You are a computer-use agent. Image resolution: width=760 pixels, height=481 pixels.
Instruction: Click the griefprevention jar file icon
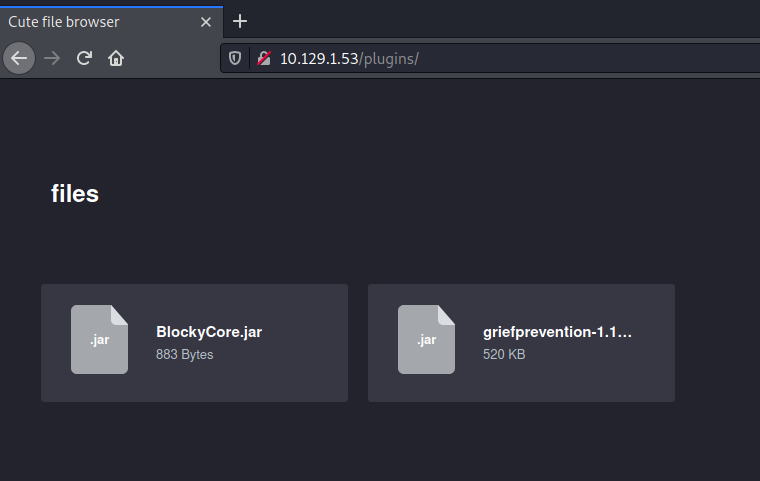tap(427, 339)
